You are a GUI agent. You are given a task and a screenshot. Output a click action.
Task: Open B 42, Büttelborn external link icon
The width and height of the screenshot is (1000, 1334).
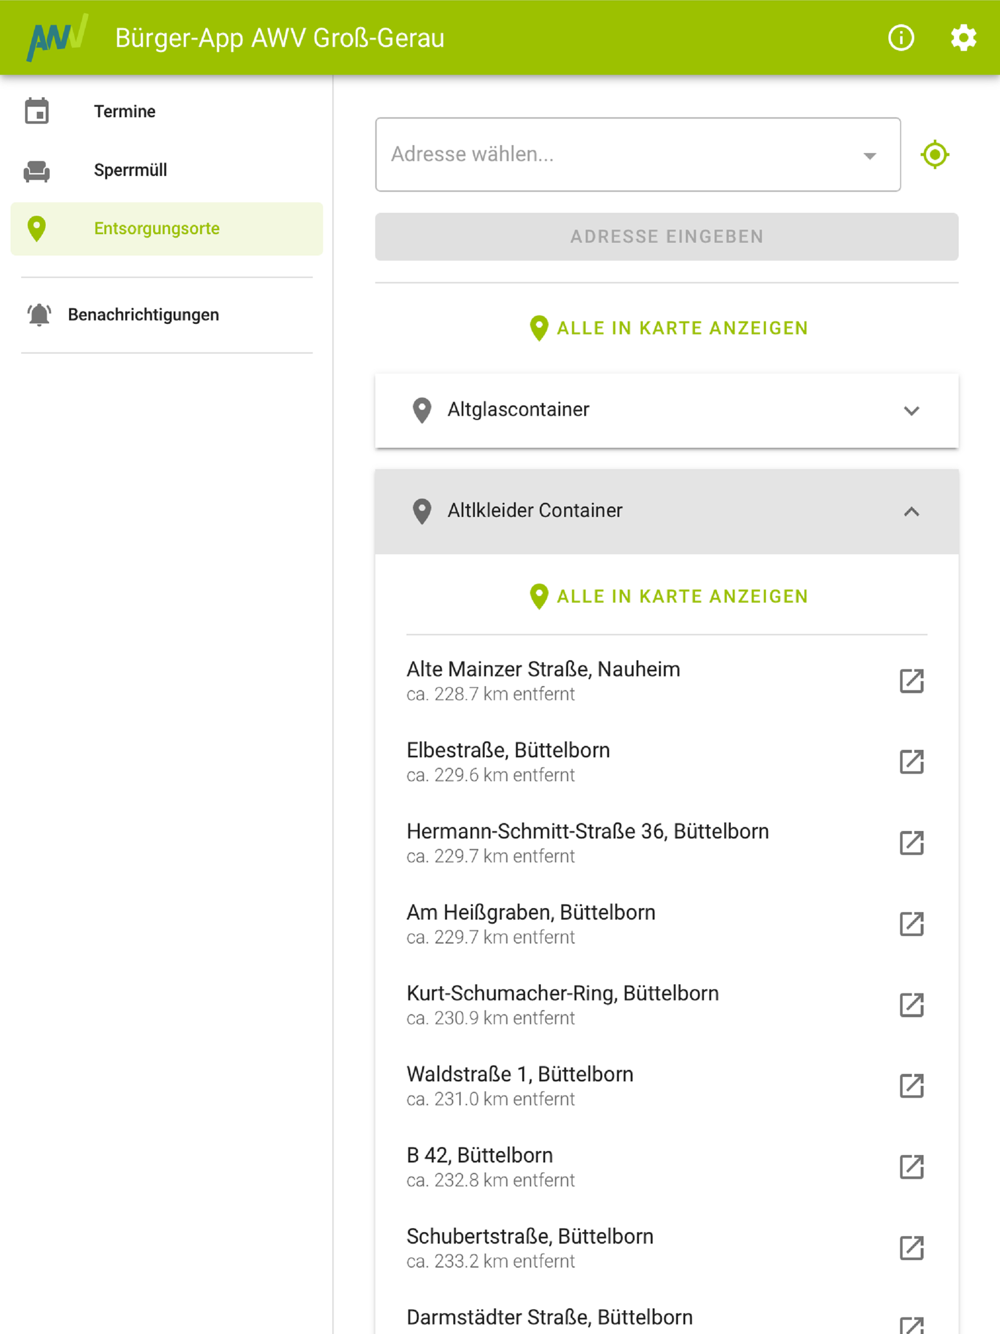point(911,1167)
